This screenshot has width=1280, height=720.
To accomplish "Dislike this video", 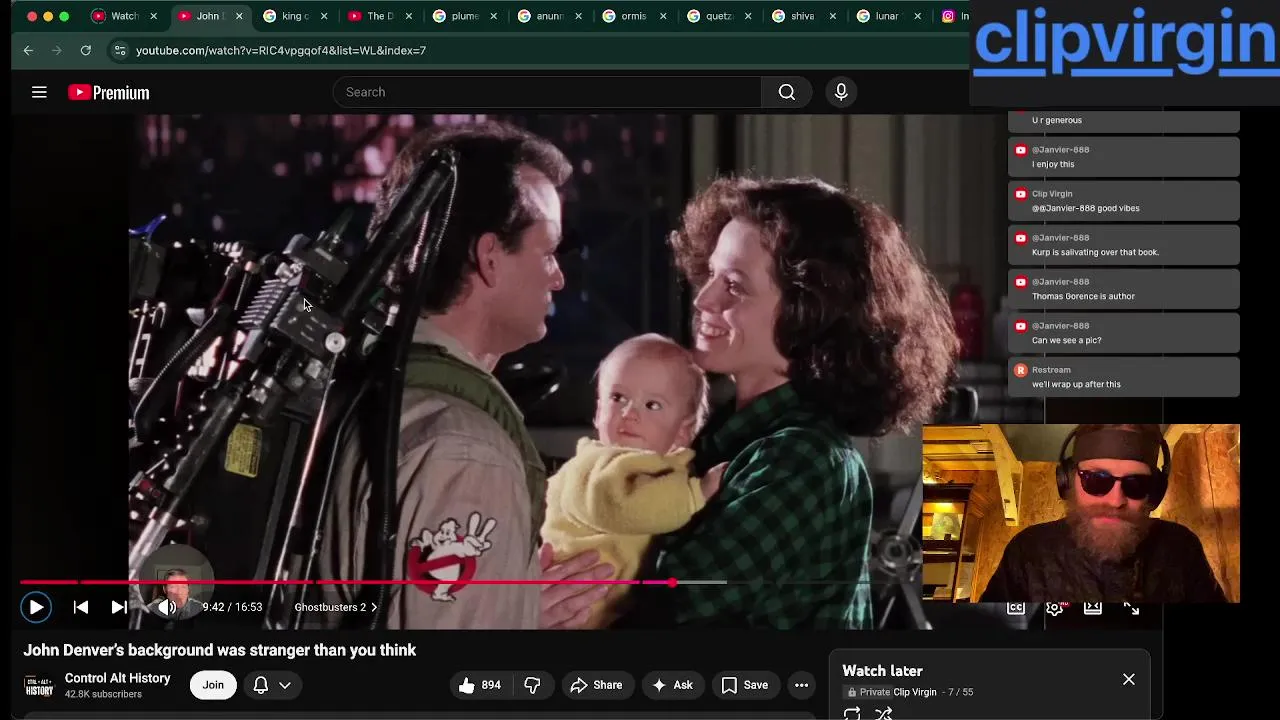I will coord(533,685).
